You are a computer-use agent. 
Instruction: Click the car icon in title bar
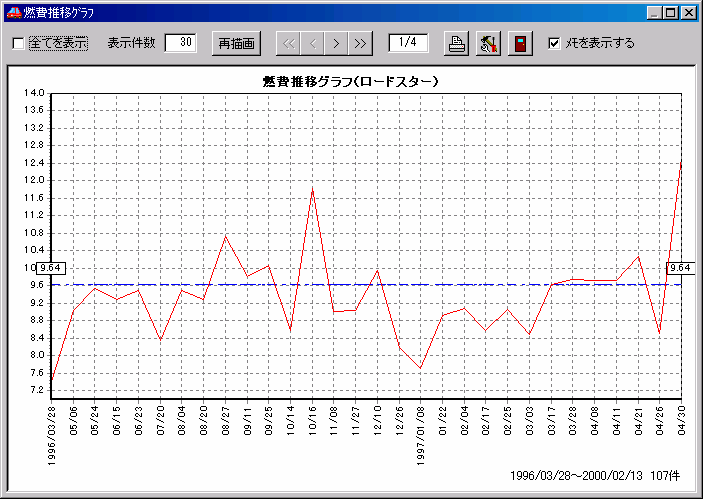tap(12, 13)
